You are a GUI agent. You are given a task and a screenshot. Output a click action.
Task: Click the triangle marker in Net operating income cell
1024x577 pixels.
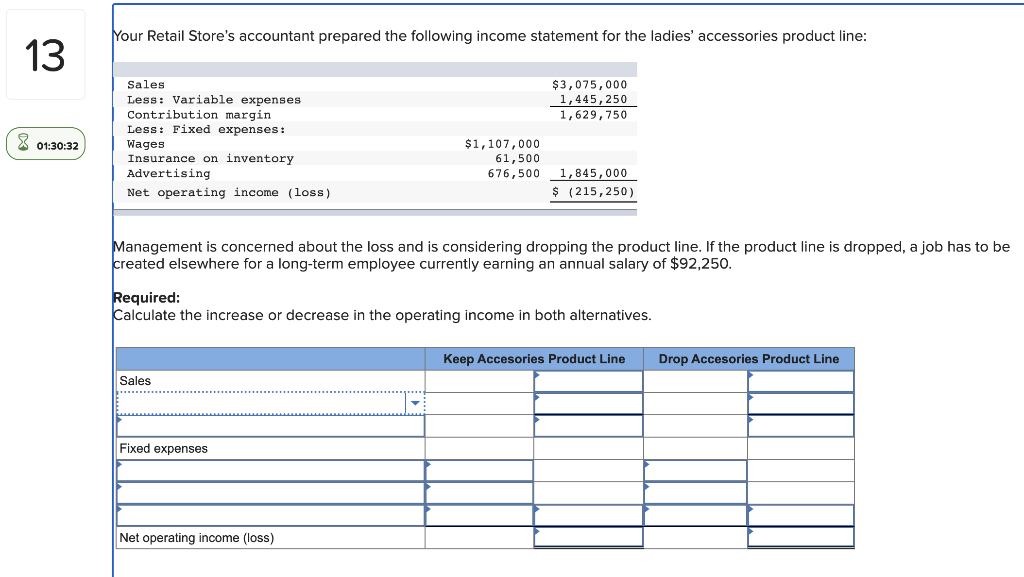pyautogui.click(x=537, y=531)
